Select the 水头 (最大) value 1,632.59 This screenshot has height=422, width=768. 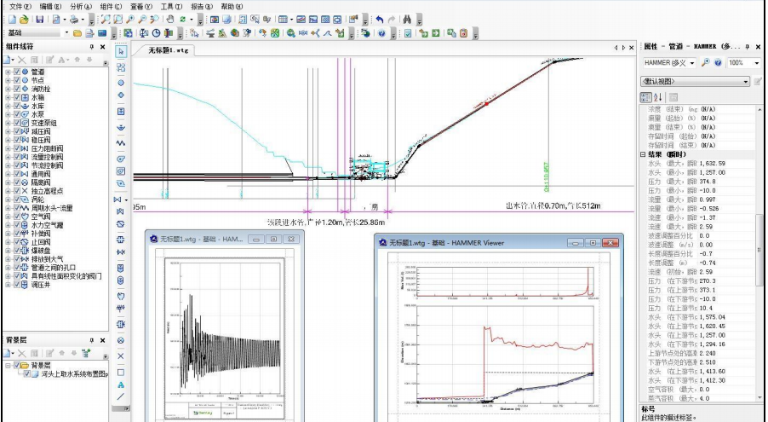point(713,164)
